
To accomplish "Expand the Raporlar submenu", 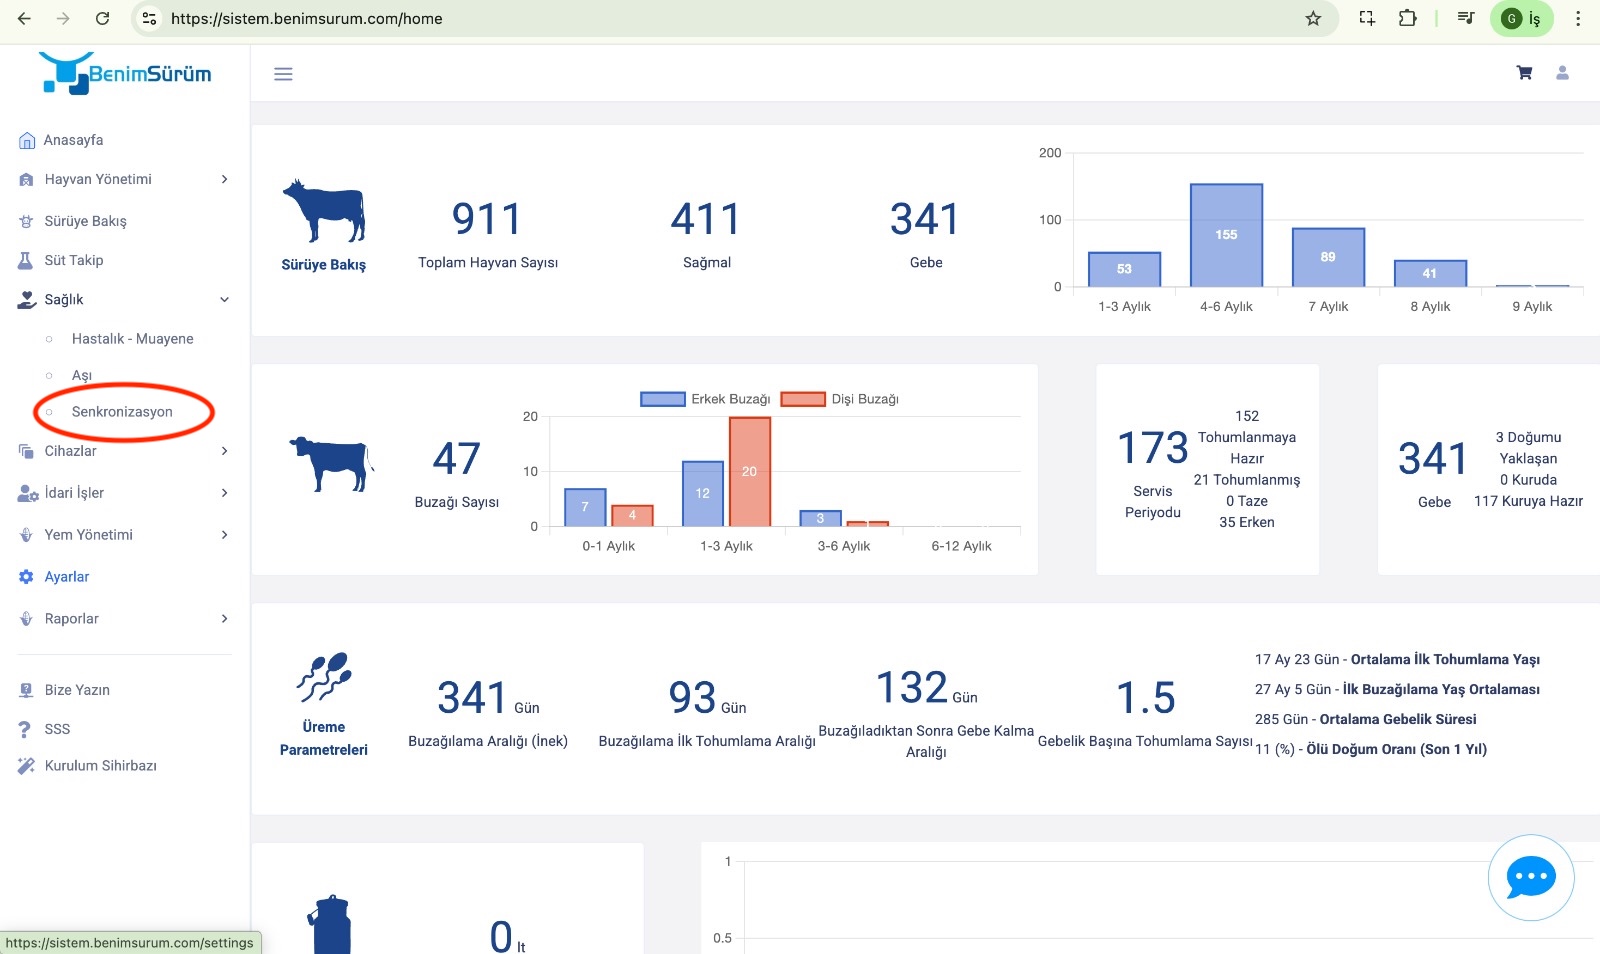I will [x=124, y=619].
